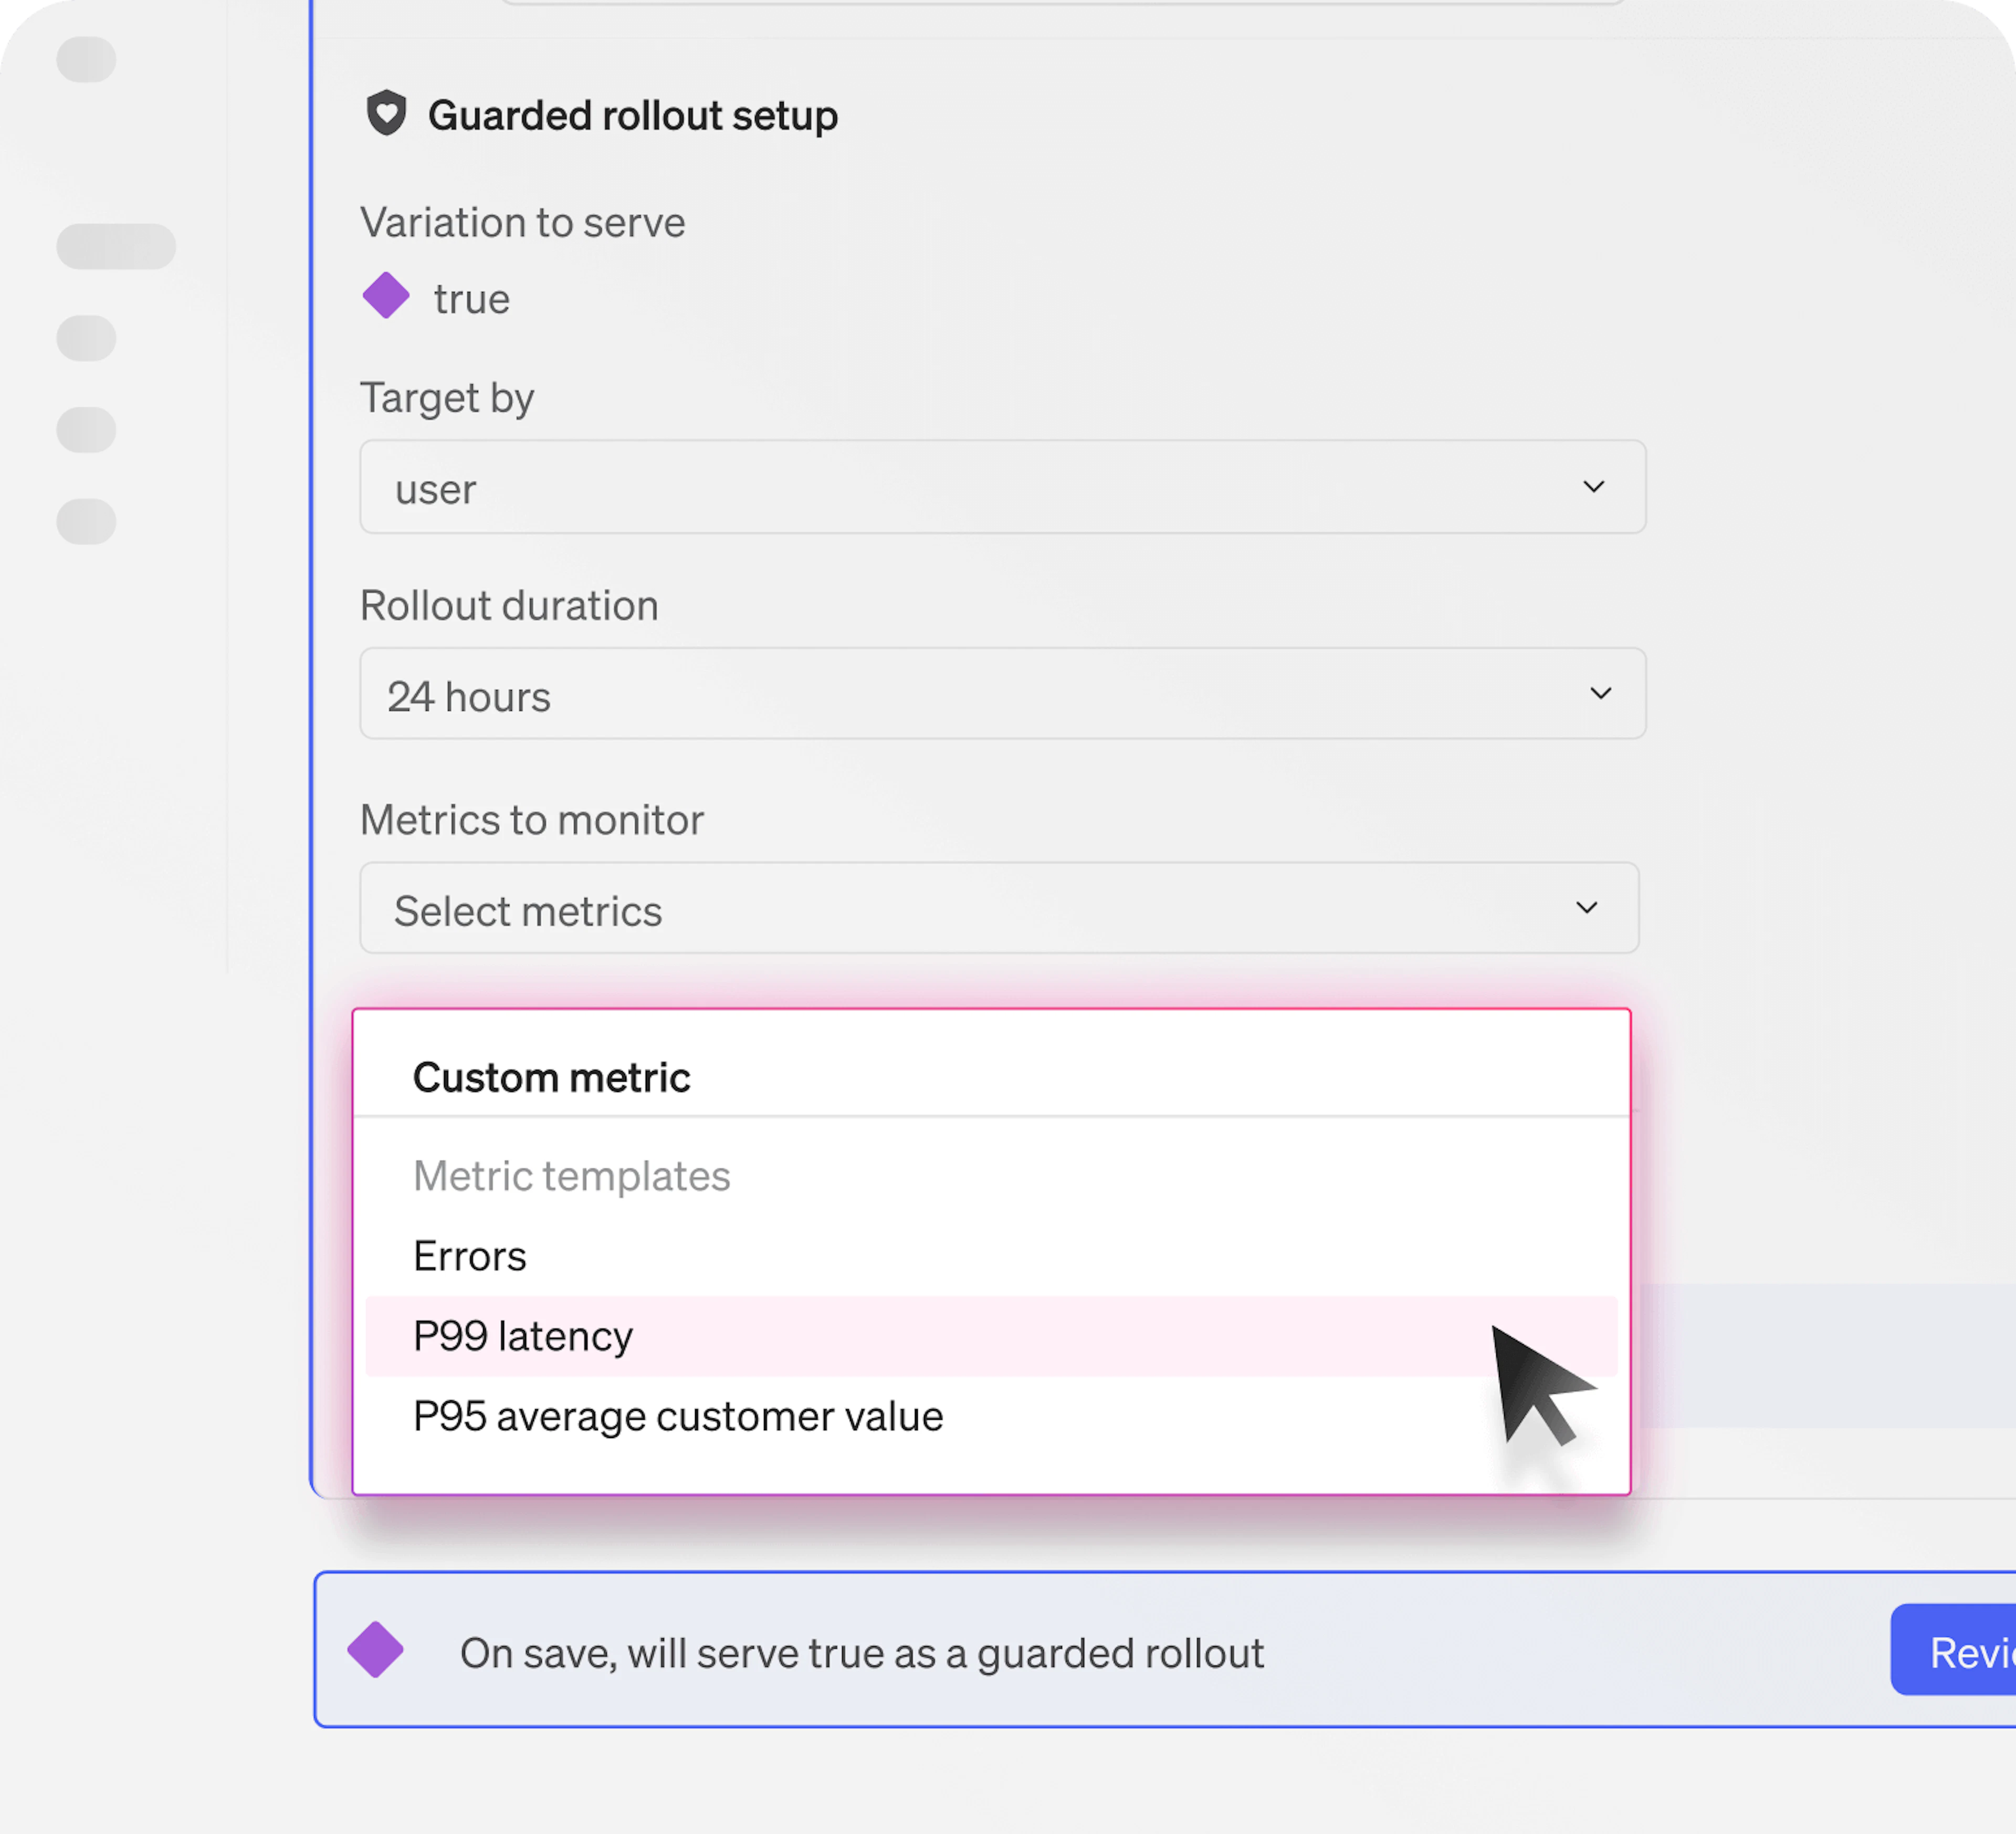
Task: Click the bottom placeholder pill in left sidebar
Action: click(x=86, y=522)
